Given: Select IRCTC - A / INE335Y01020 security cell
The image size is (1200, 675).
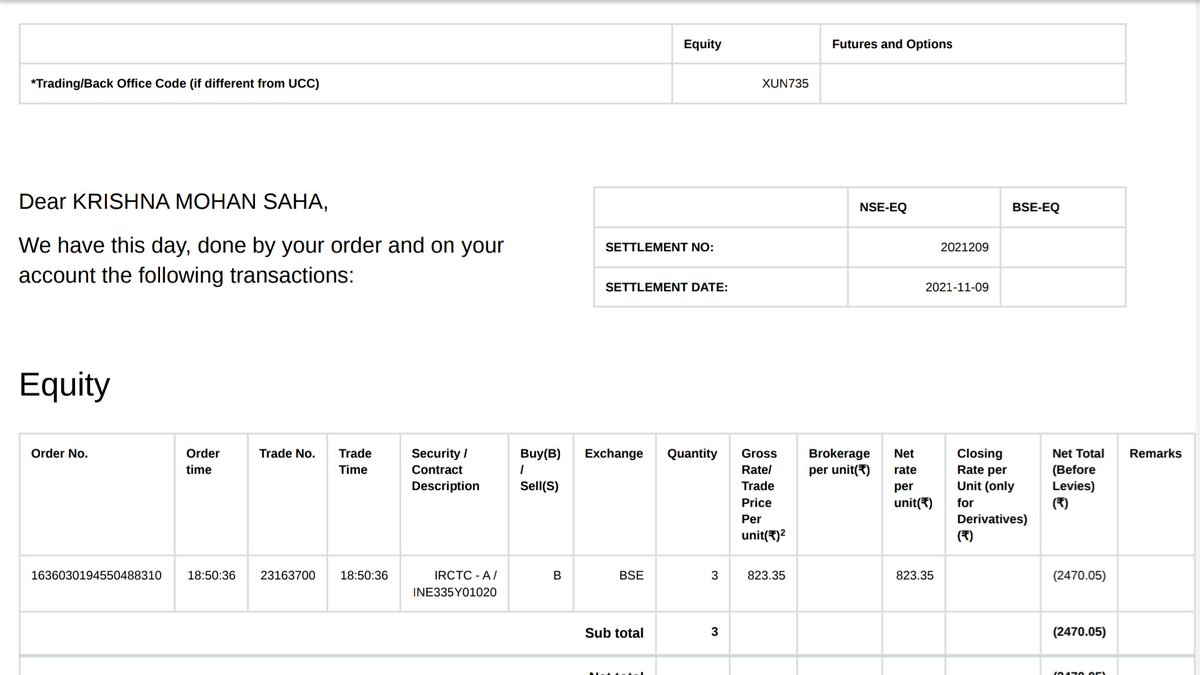Looking at the screenshot, I should pos(454,584).
